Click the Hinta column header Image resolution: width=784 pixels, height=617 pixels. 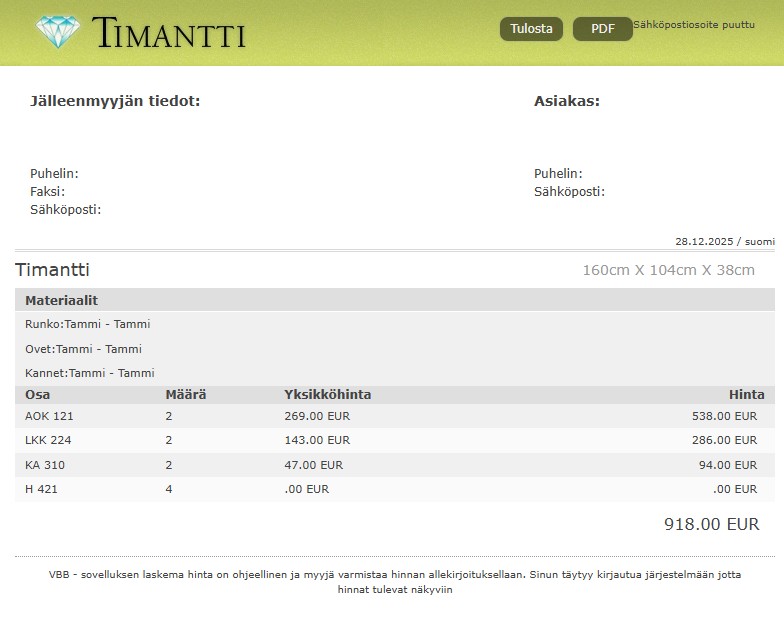point(746,395)
